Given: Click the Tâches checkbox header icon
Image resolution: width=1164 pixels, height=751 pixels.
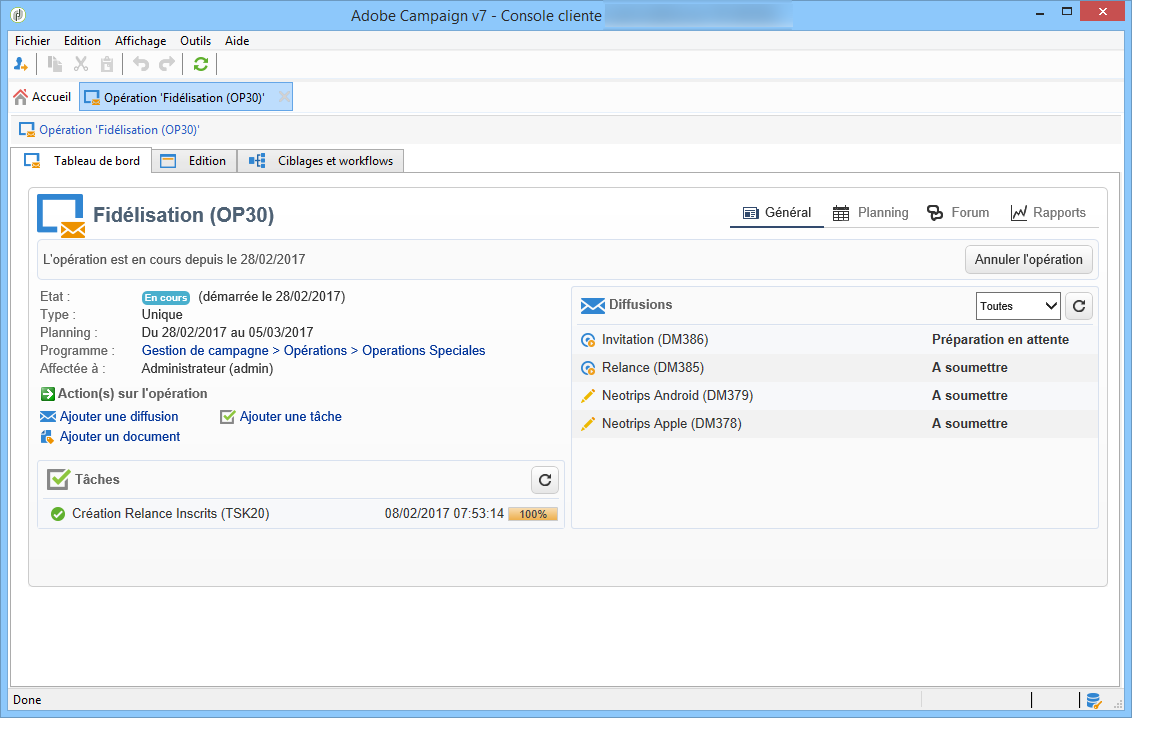Looking at the screenshot, I should (59, 479).
